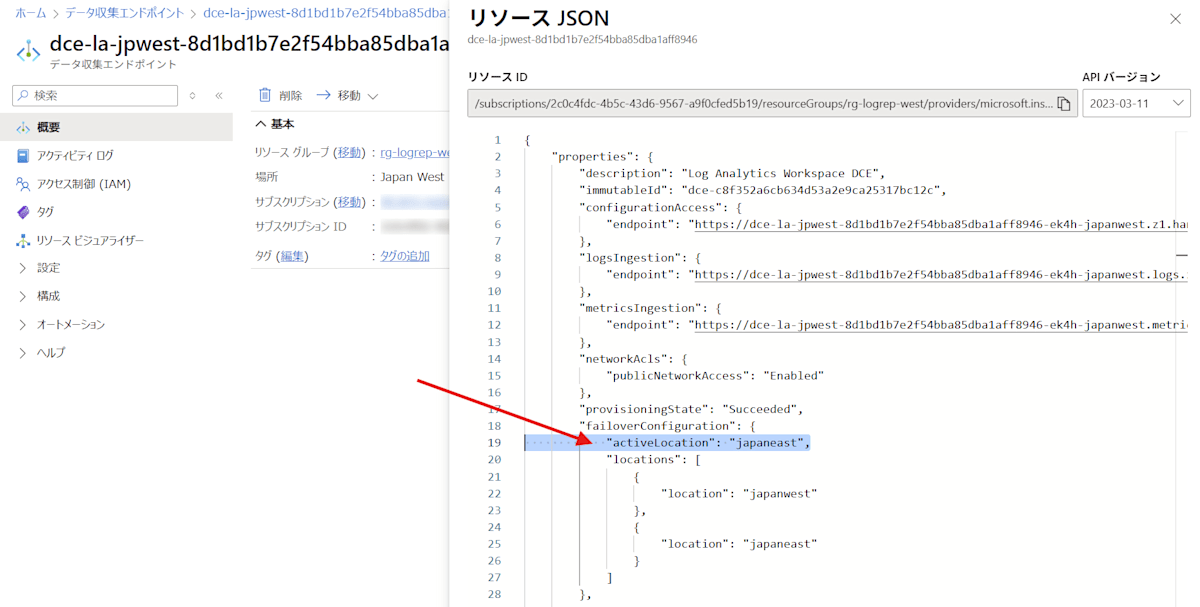The width and height of the screenshot is (1200, 607).
Task: Click the タグの追加 link
Action: [405, 256]
